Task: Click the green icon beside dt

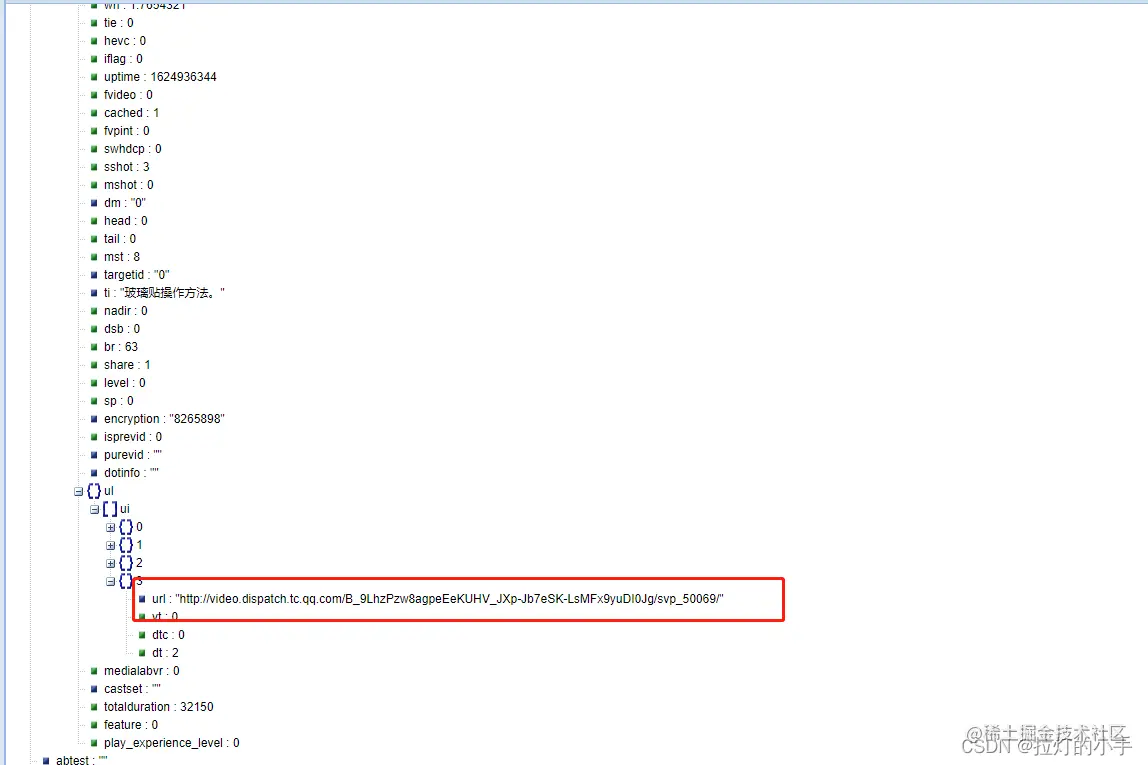Action: click(x=142, y=653)
